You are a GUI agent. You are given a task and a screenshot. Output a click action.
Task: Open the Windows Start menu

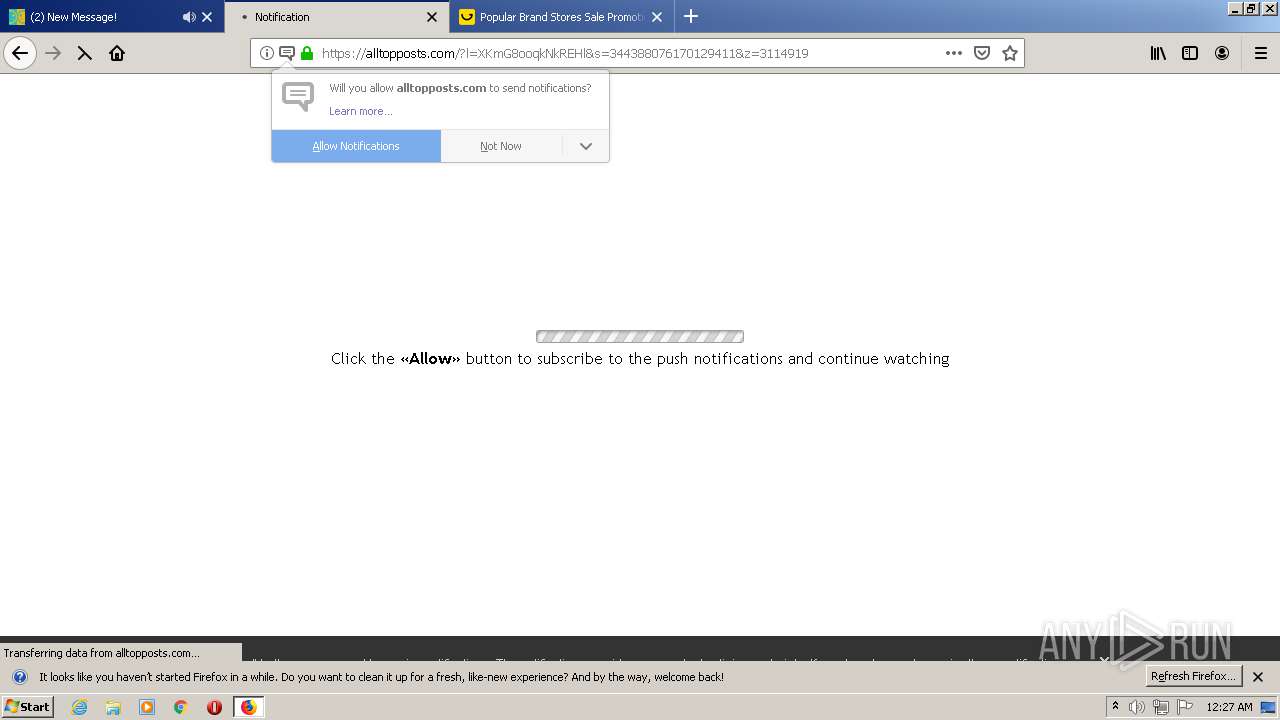tap(28, 707)
